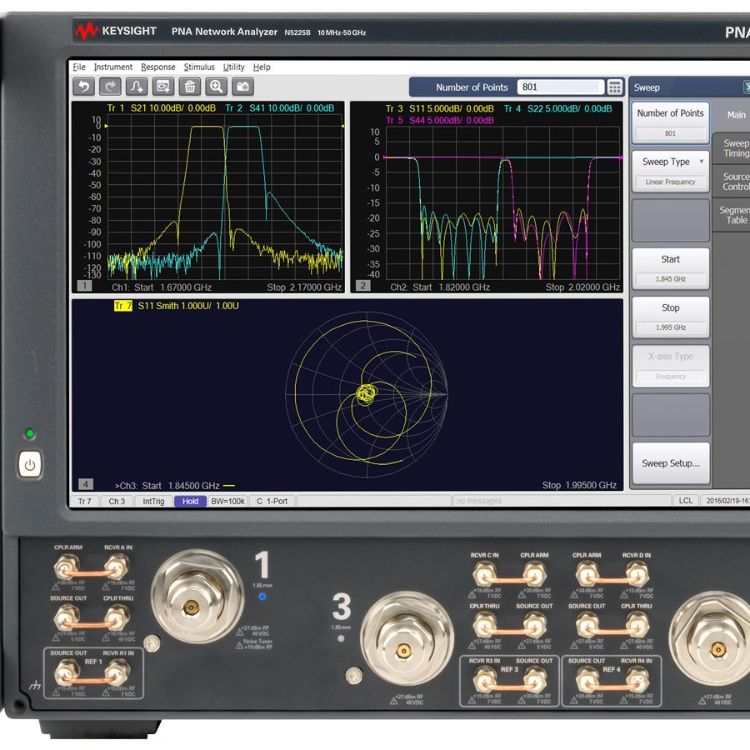Select the Tr 1 S21 trace label

pos(161,108)
